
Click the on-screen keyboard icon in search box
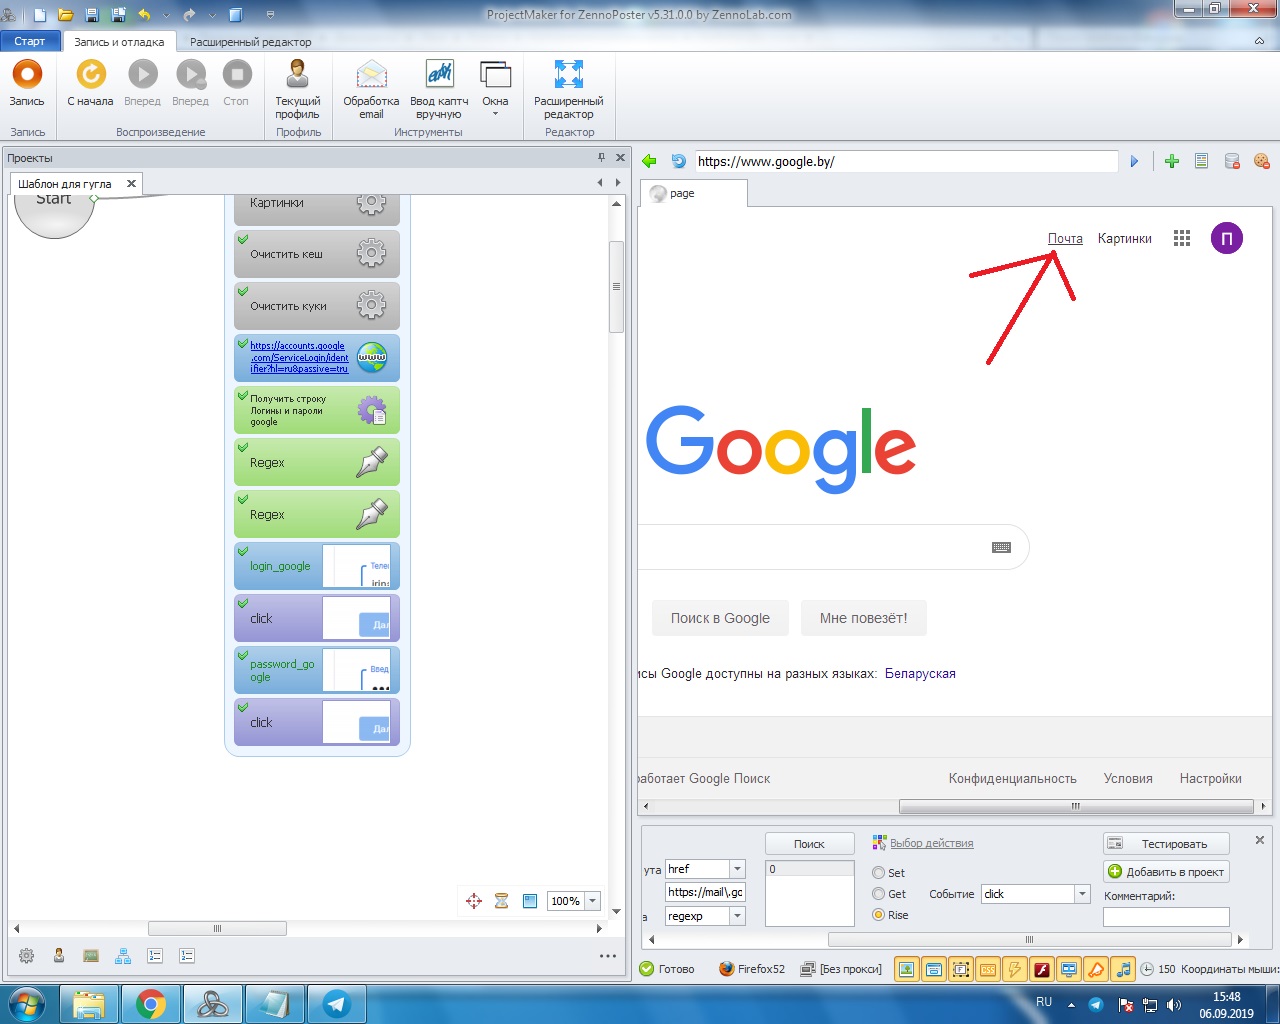coord(1001,547)
